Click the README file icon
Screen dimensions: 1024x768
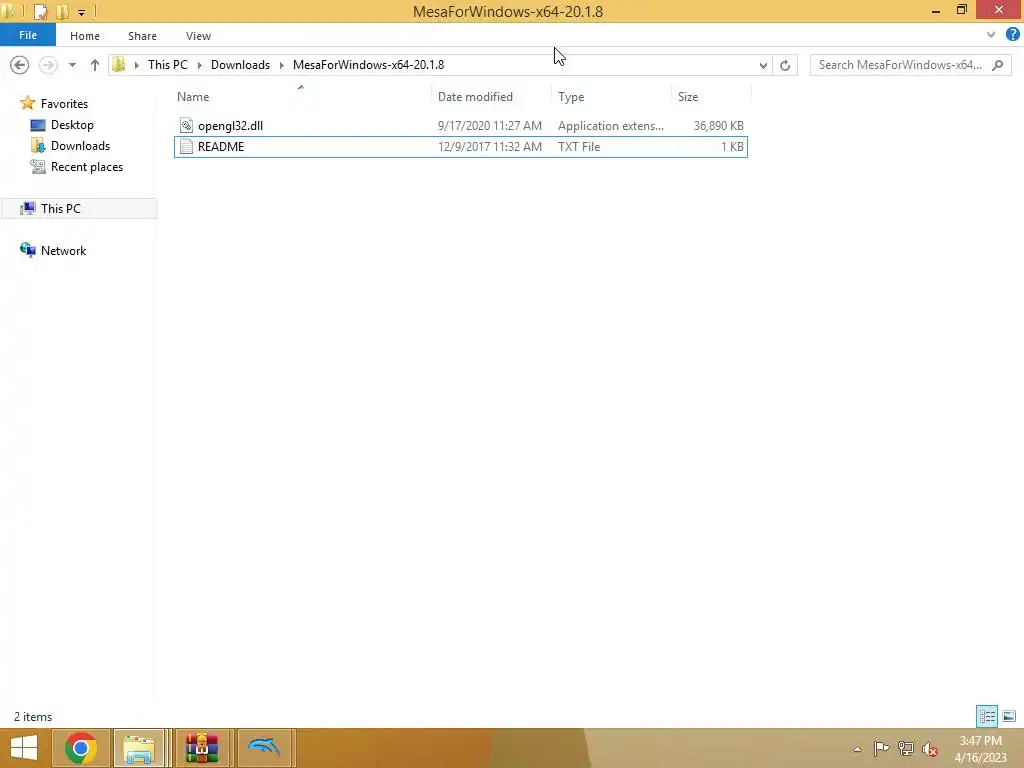pyautogui.click(x=186, y=146)
